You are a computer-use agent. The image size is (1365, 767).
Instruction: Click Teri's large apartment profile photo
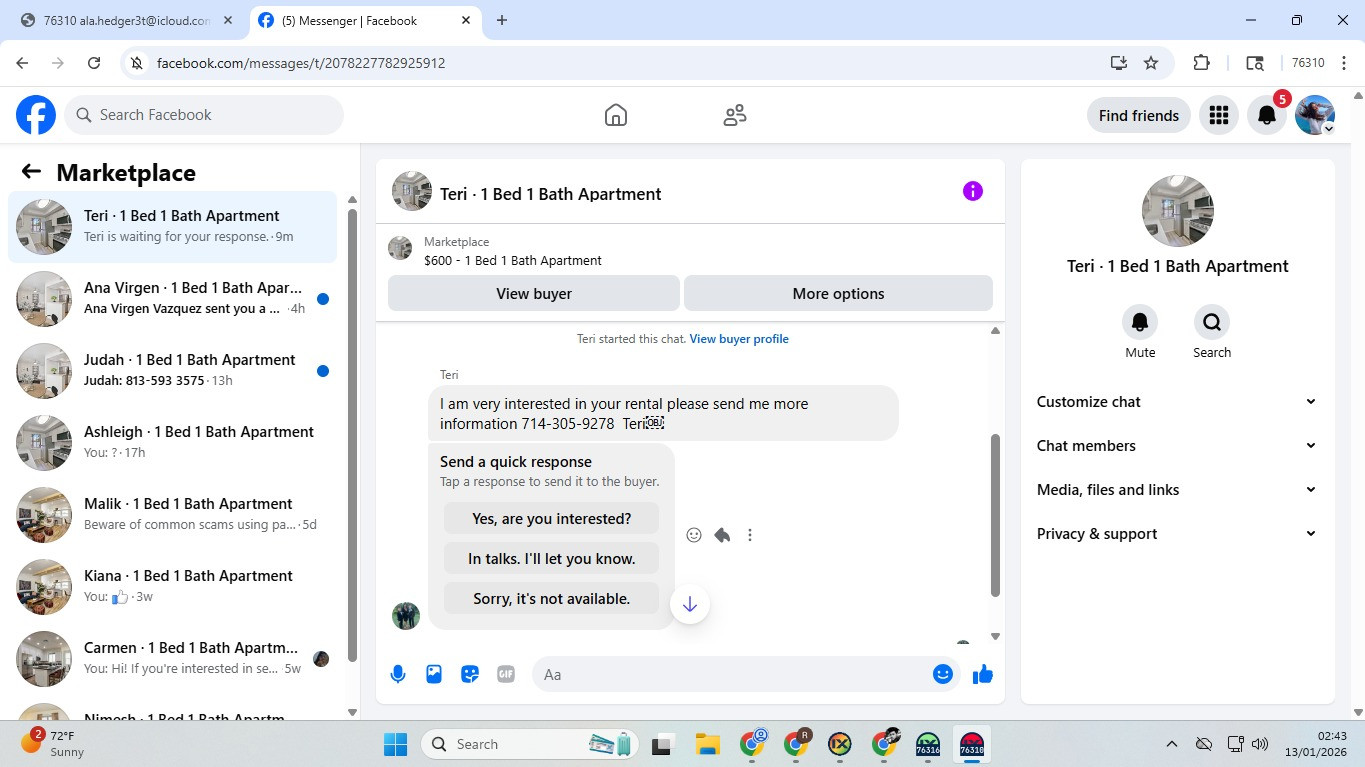1178,211
